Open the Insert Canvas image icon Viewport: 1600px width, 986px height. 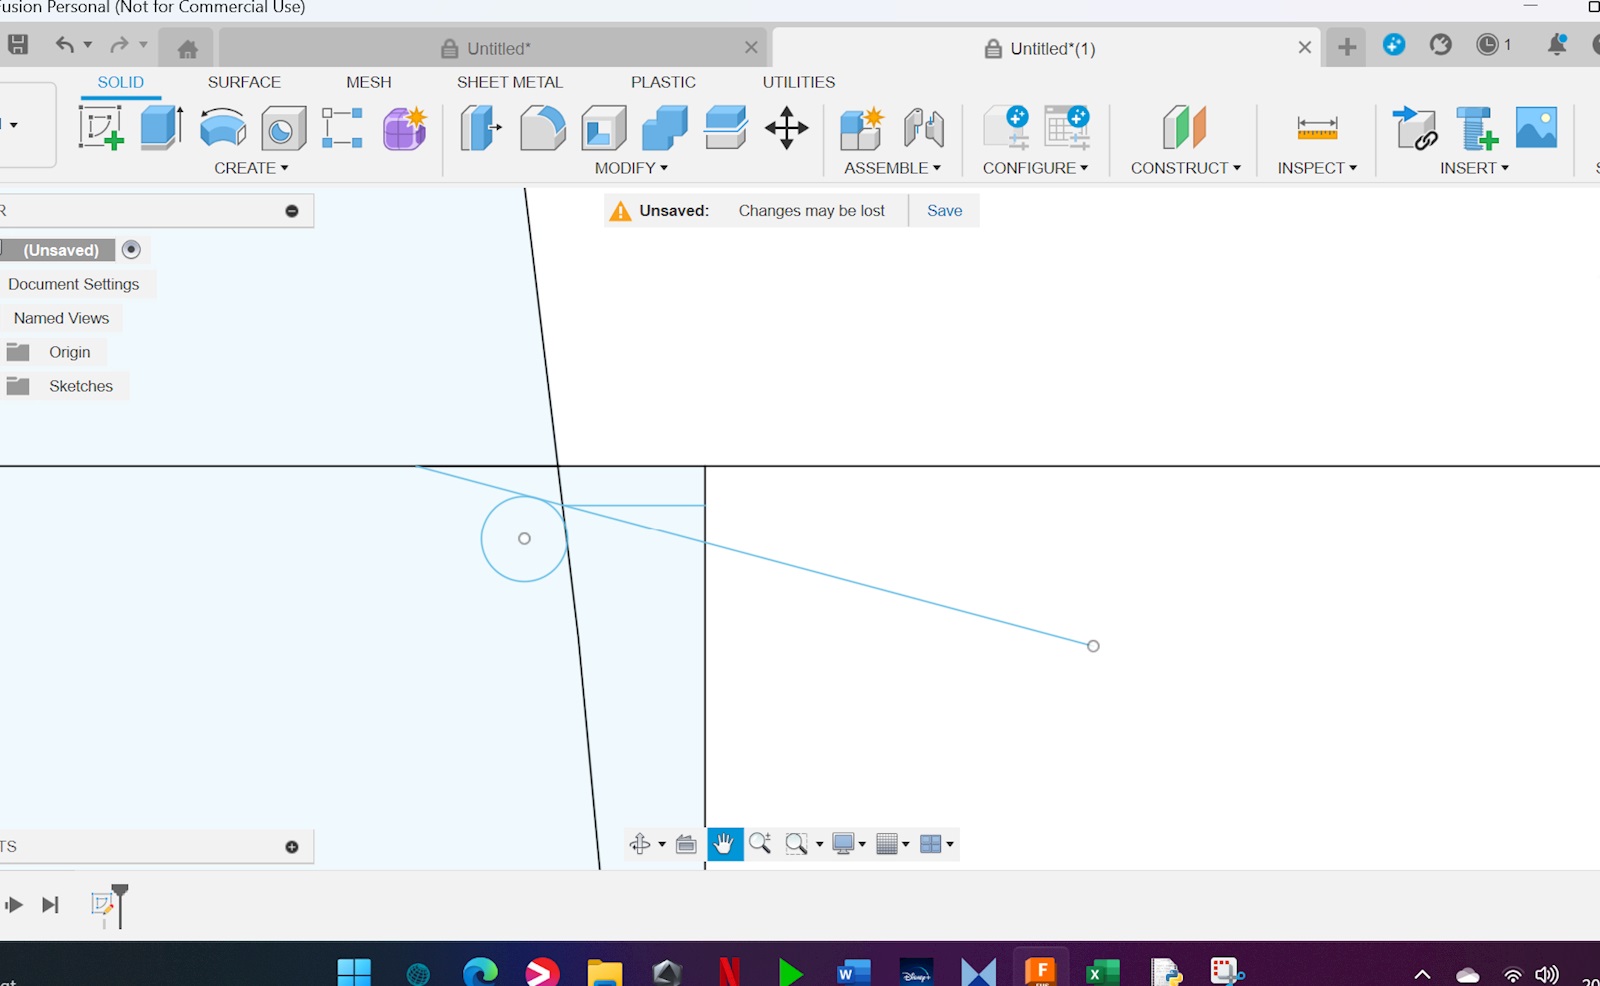click(x=1536, y=128)
